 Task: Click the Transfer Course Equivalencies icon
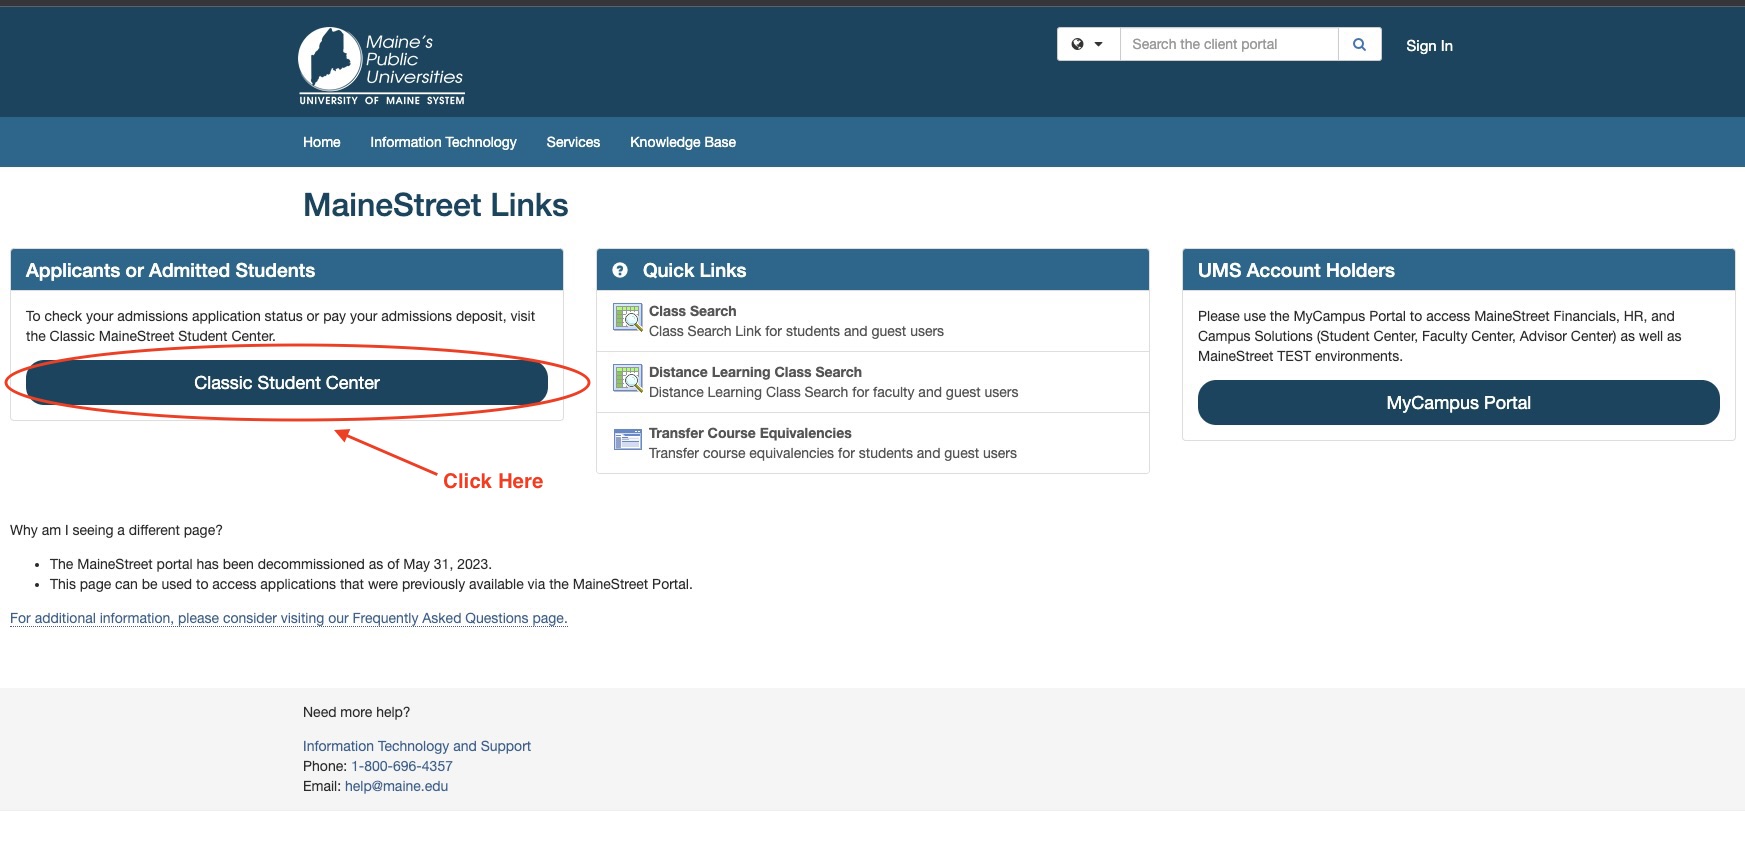tap(627, 440)
